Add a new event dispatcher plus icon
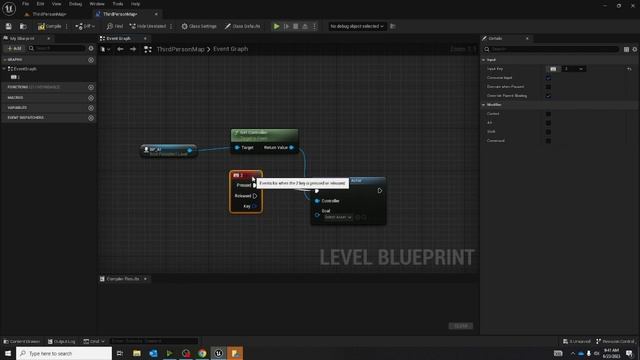The image size is (640, 360). (91, 118)
